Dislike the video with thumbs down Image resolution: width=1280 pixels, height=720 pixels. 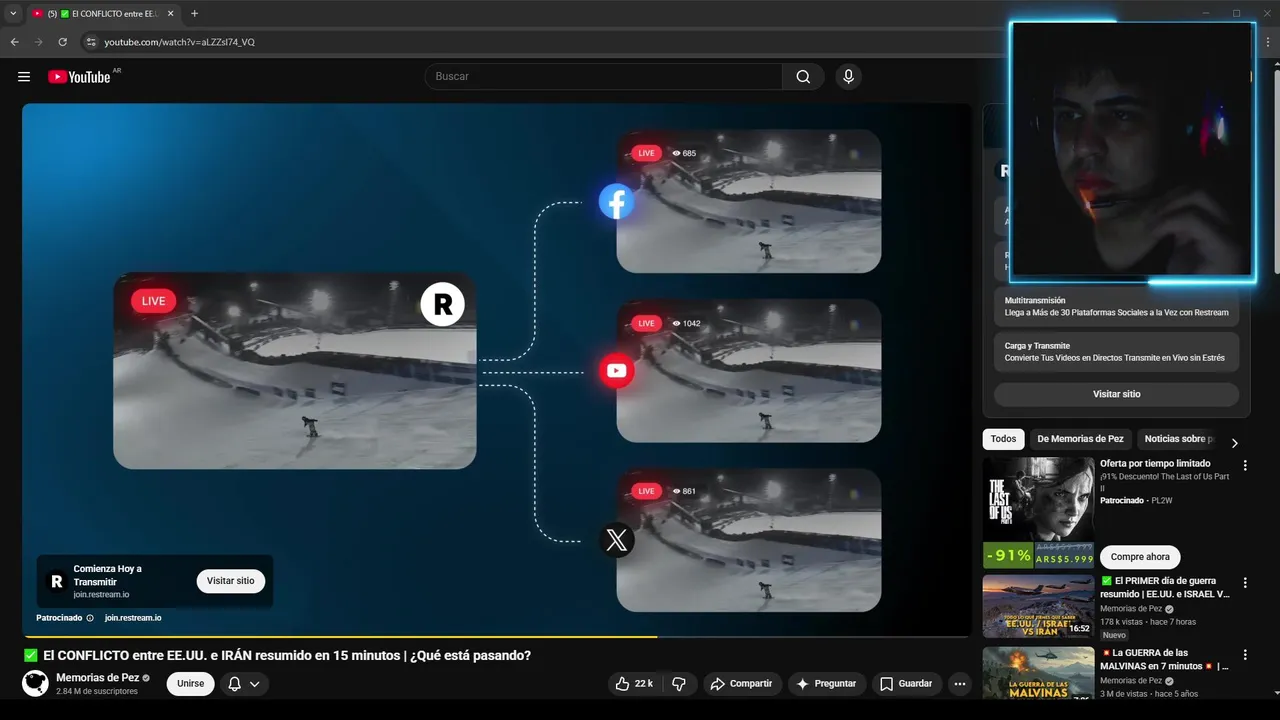pyautogui.click(x=678, y=684)
